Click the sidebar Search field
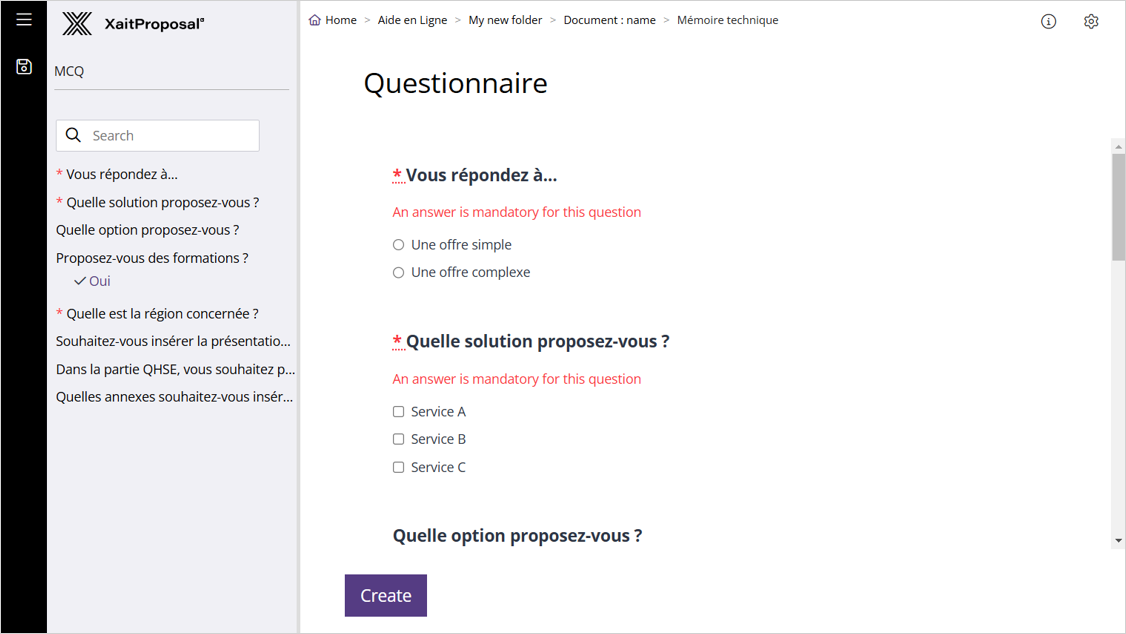The height and width of the screenshot is (634, 1126). tap(170, 135)
